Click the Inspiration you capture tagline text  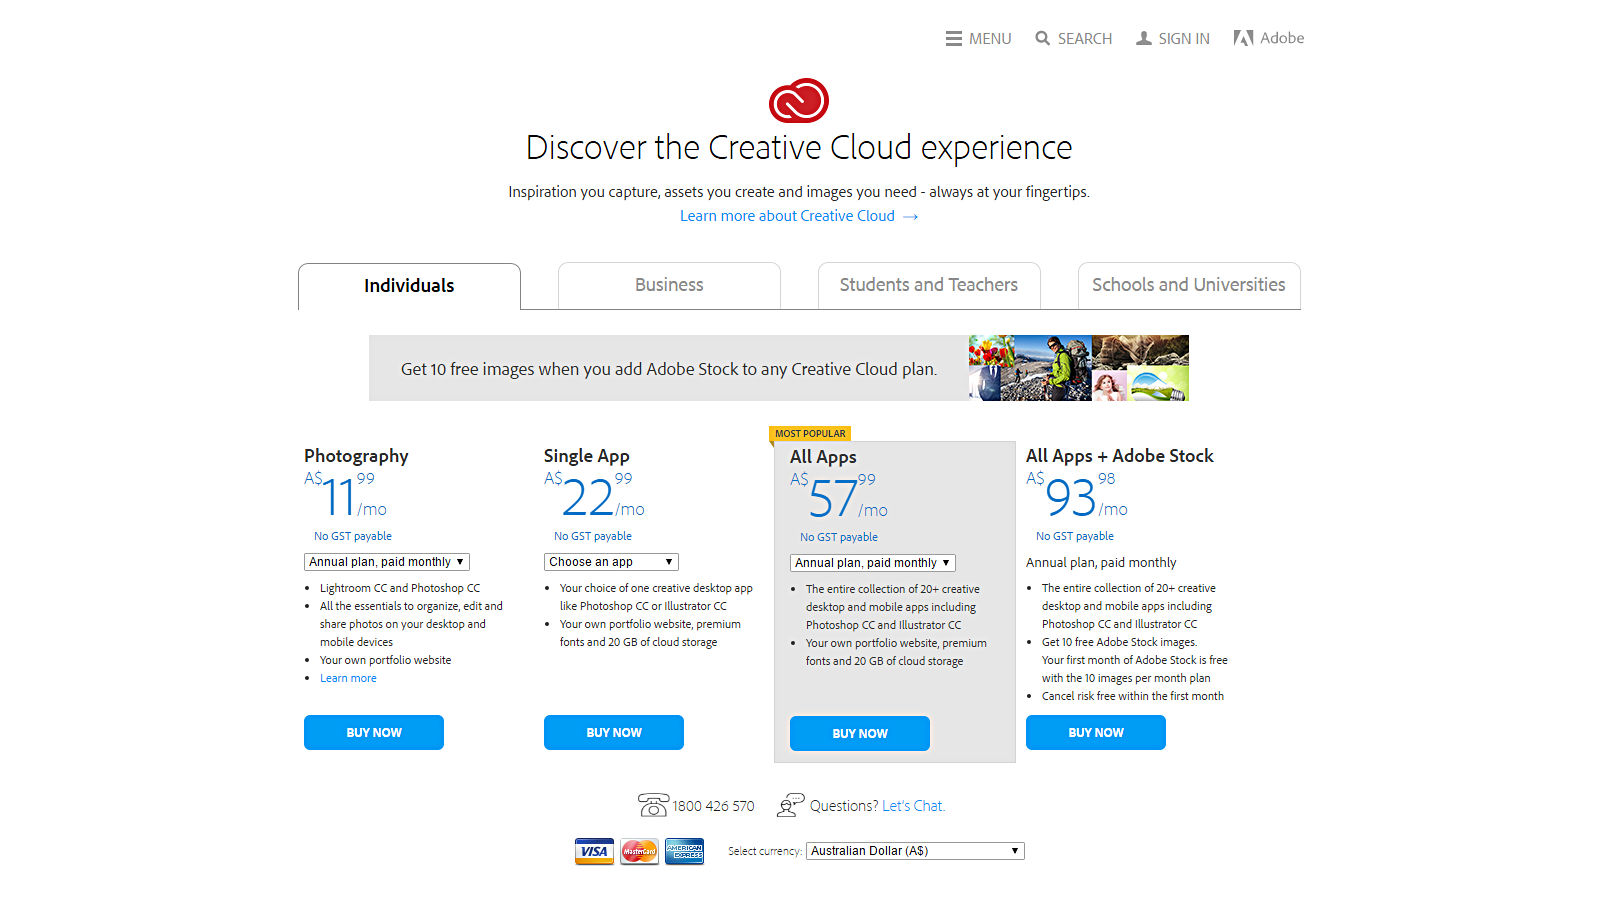click(799, 192)
